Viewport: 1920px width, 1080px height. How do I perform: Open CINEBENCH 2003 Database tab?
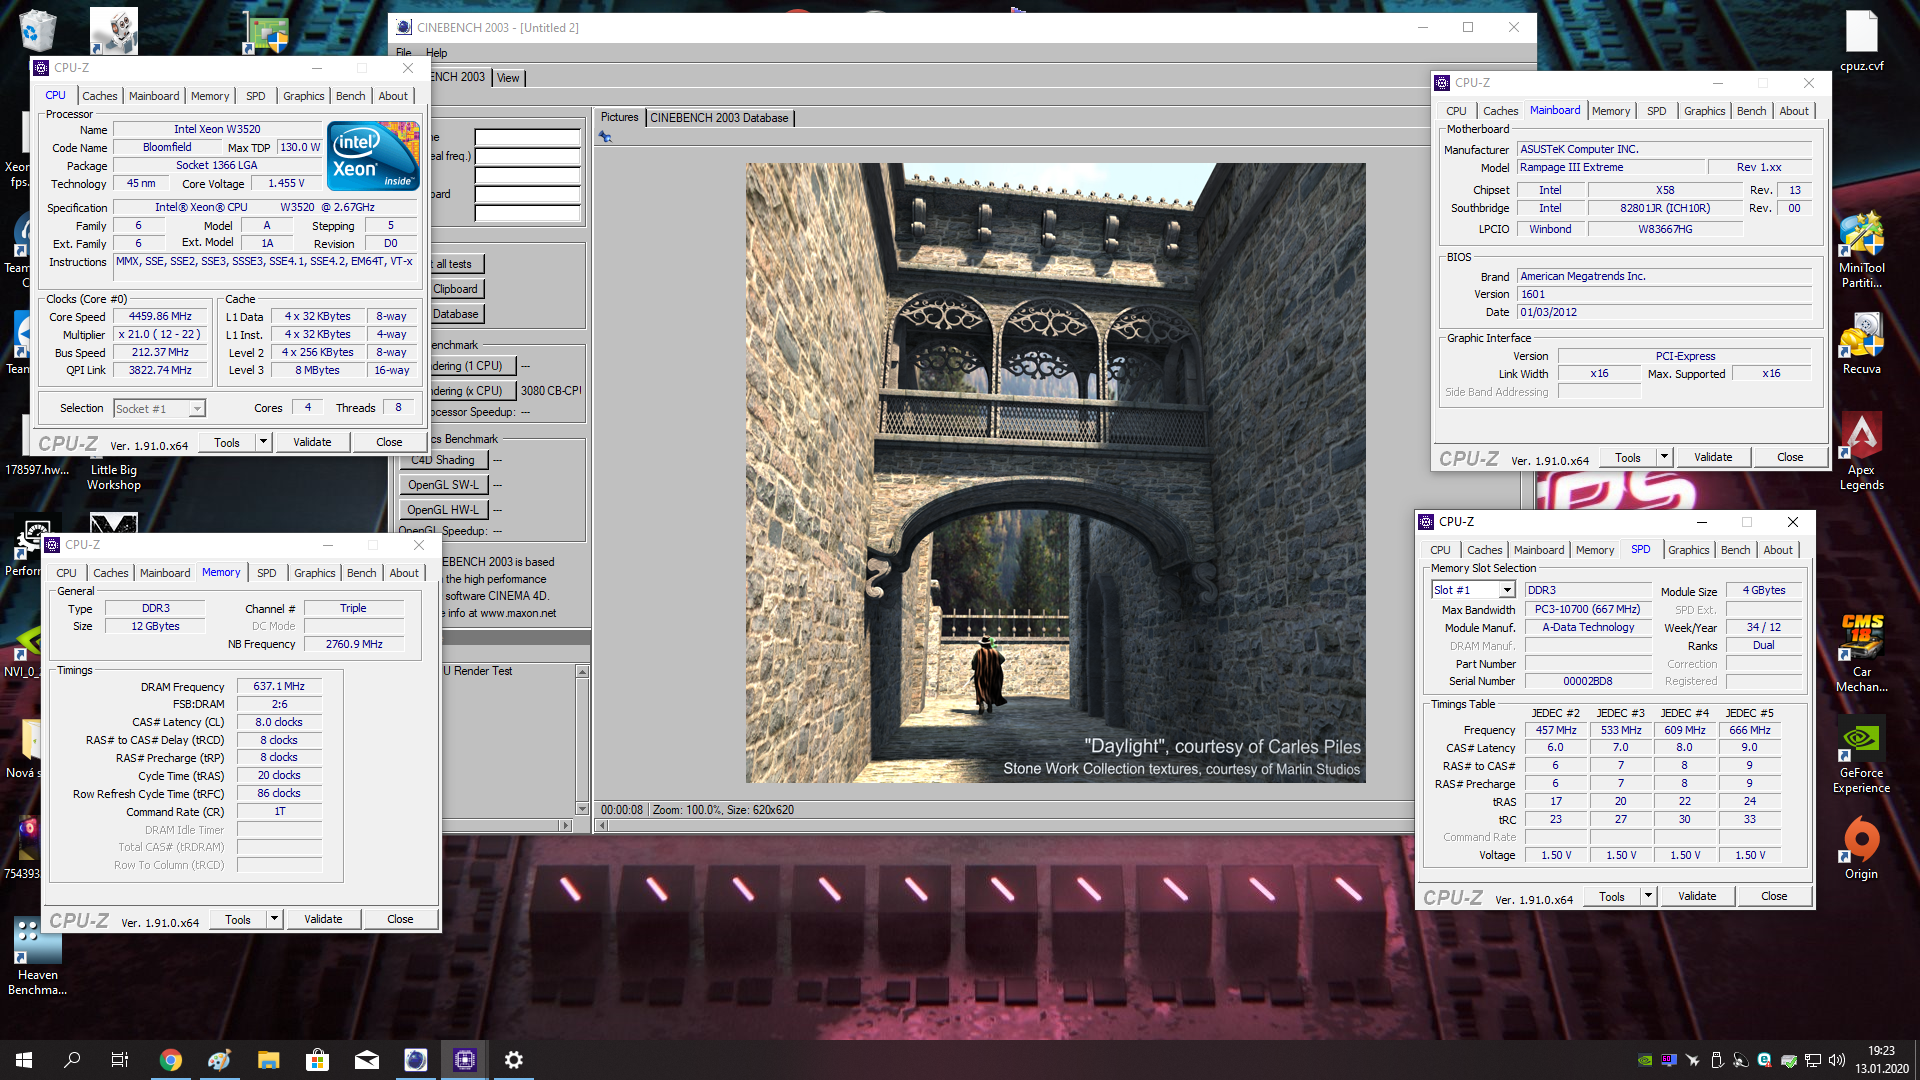[x=719, y=118]
